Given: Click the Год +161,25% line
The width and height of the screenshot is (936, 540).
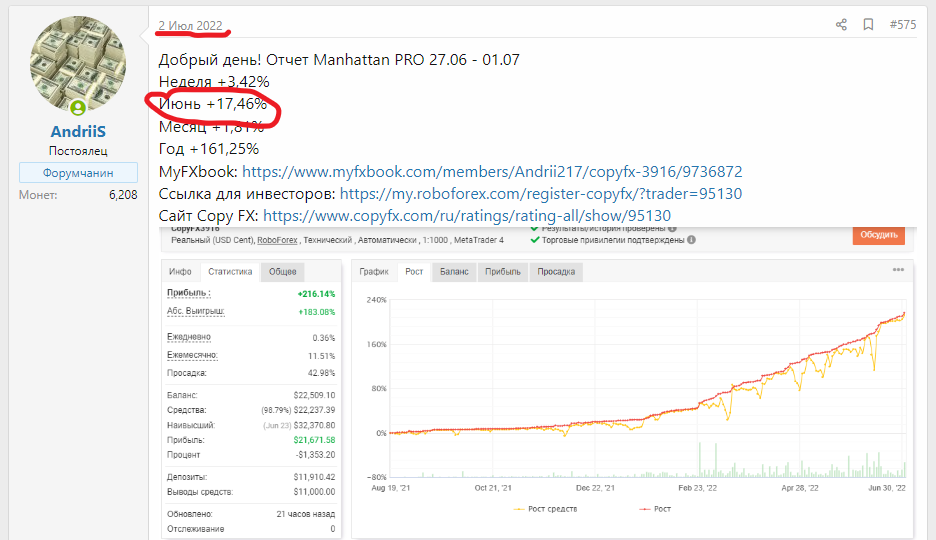Looking at the screenshot, I should tap(209, 149).
